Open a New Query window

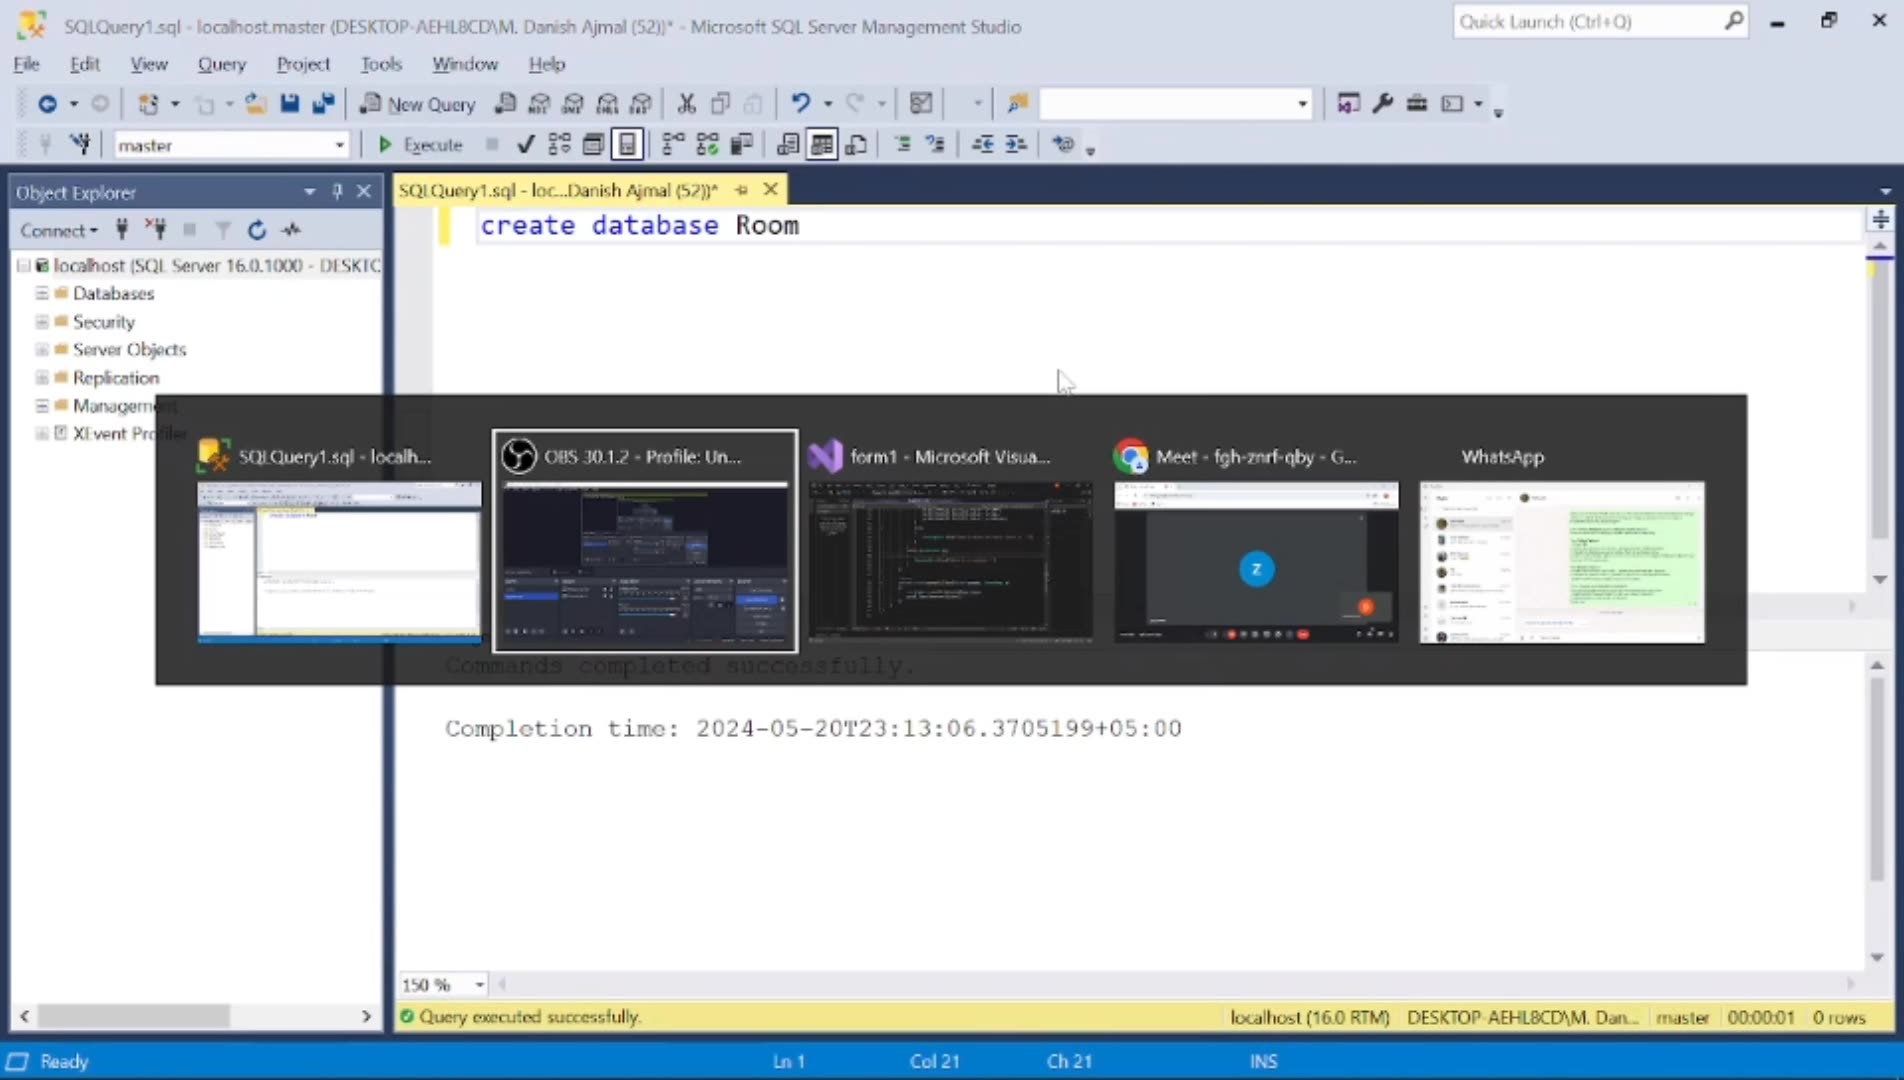[417, 103]
